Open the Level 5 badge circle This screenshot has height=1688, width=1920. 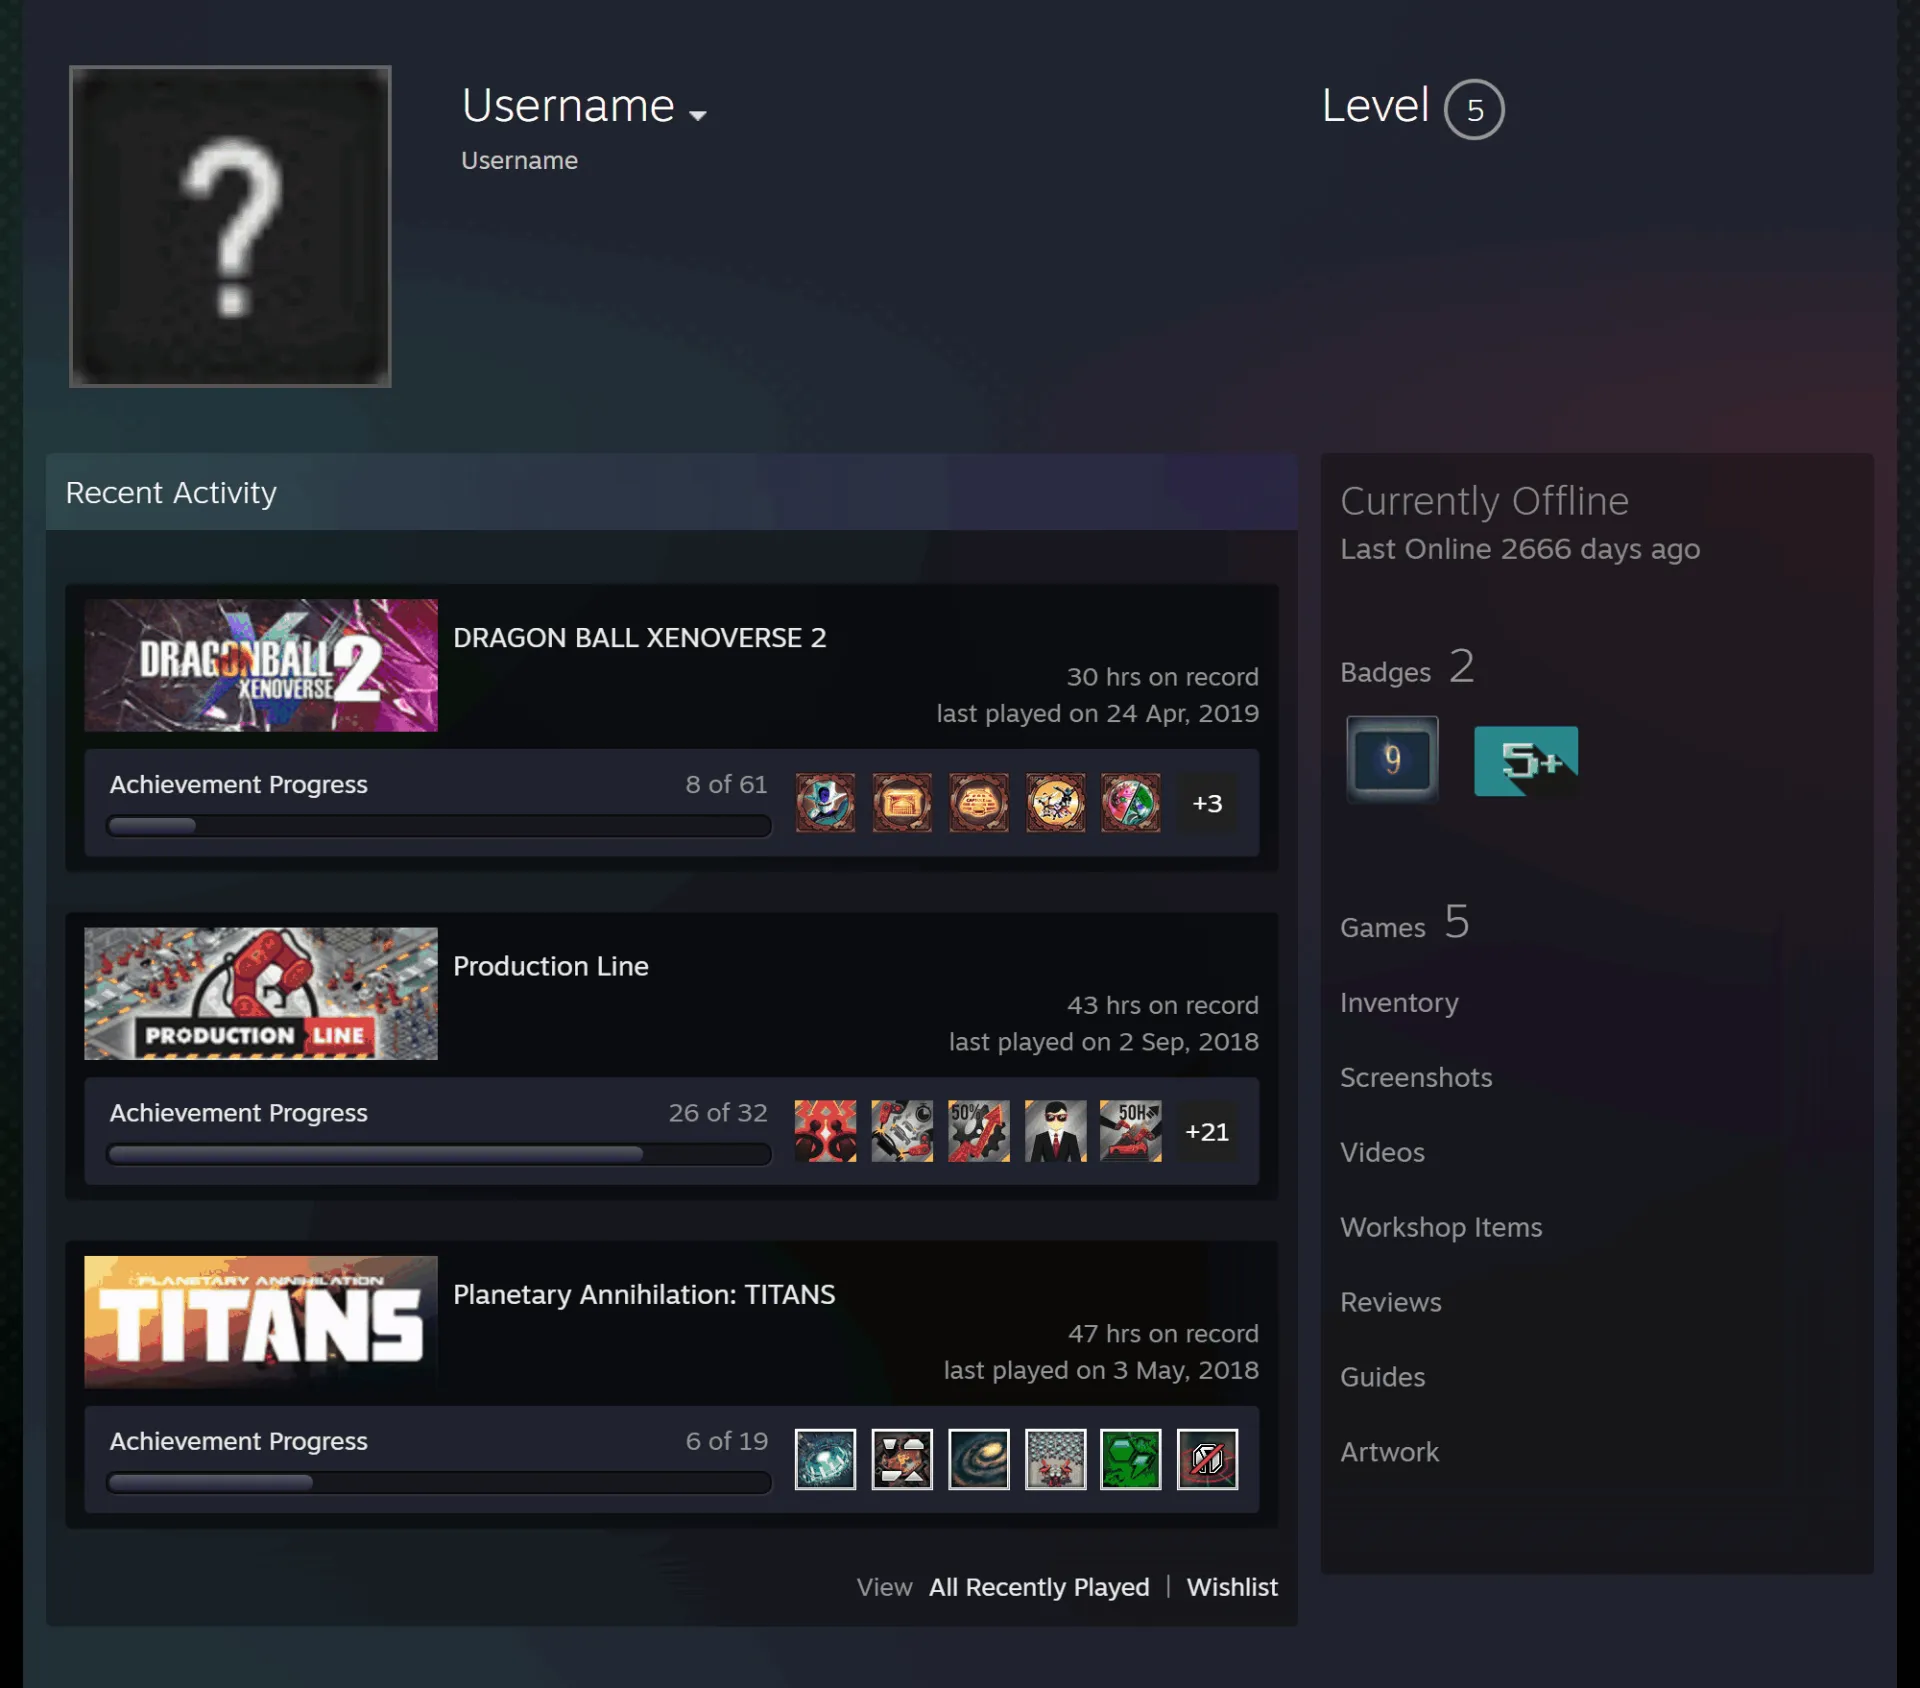click(x=1474, y=109)
